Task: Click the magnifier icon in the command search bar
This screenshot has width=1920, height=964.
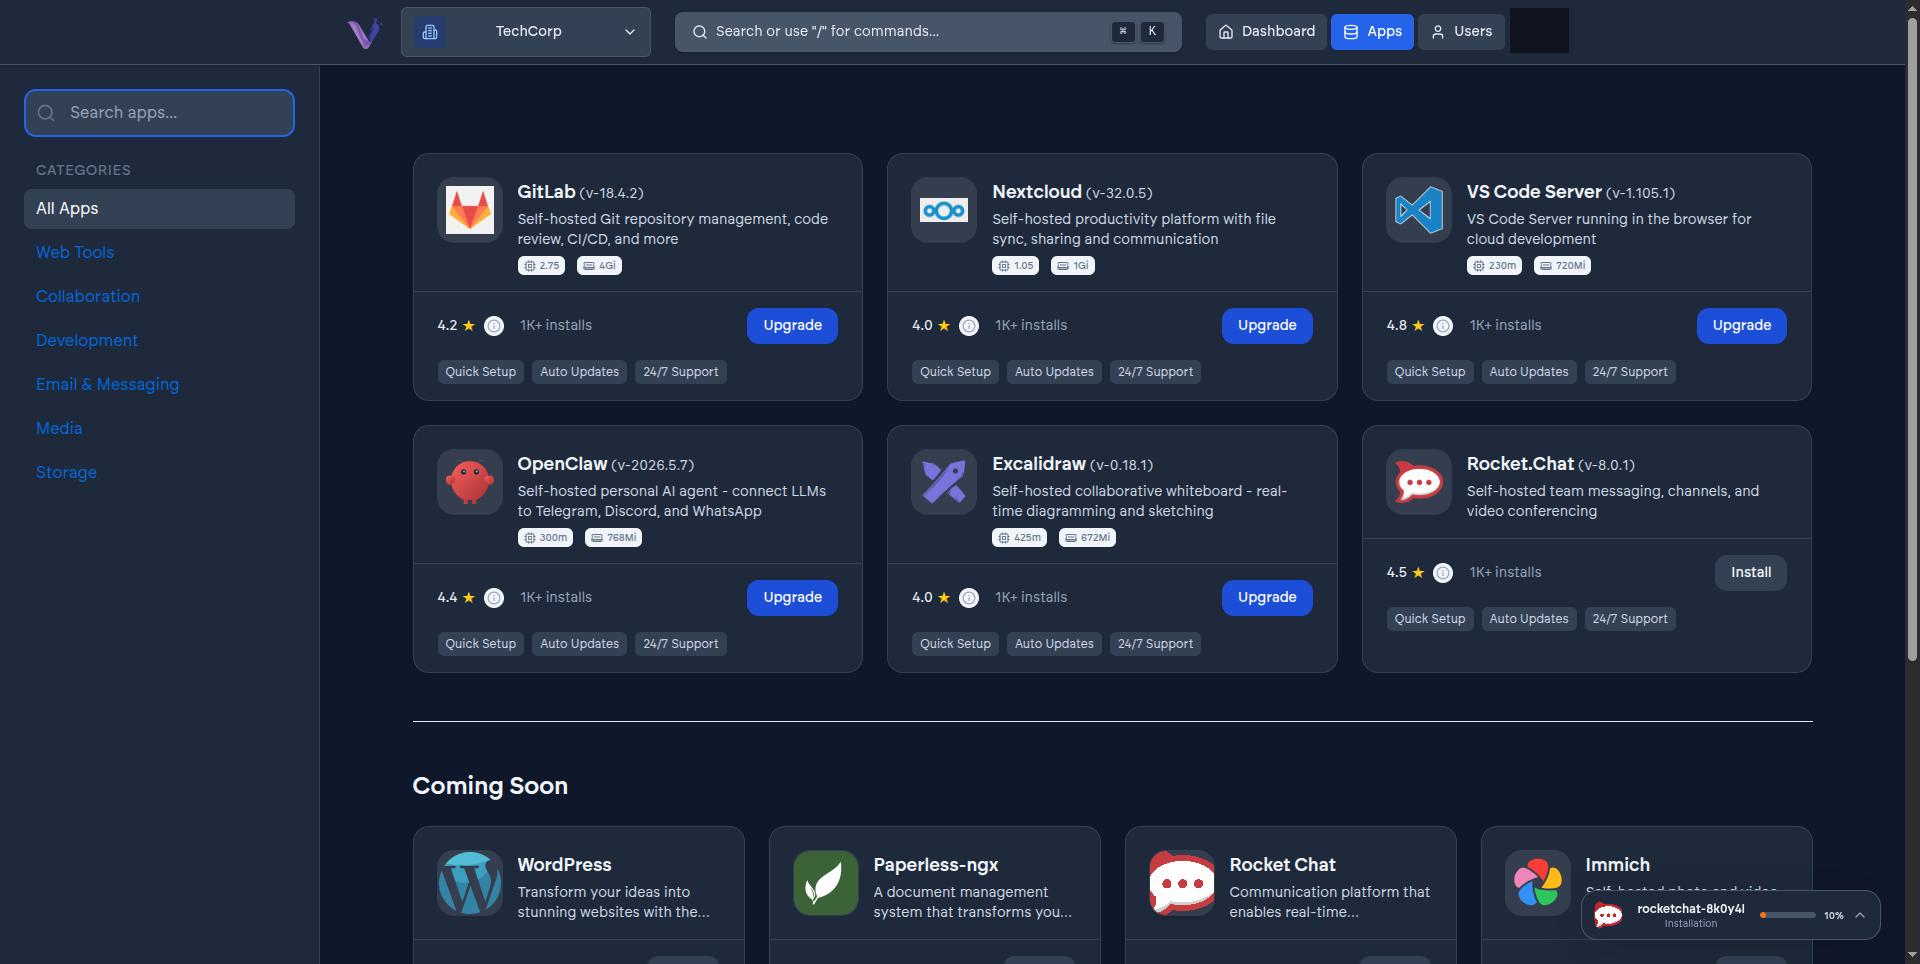Action: point(700,32)
